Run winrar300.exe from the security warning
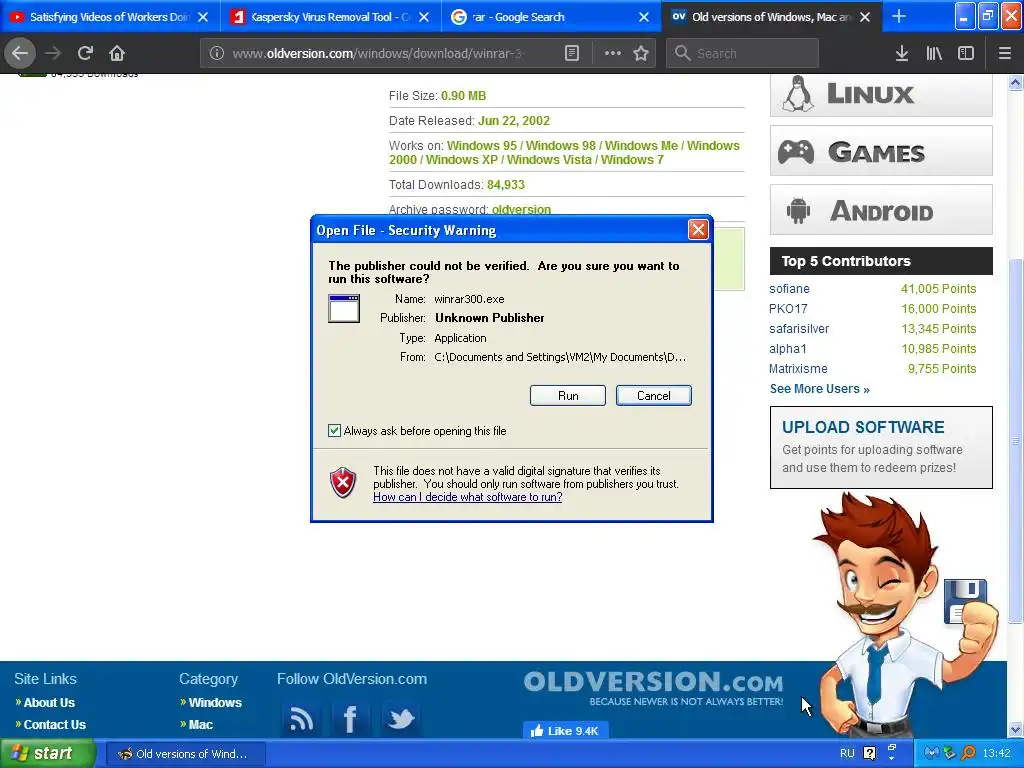The image size is (1024, 768). click(568, 396)
